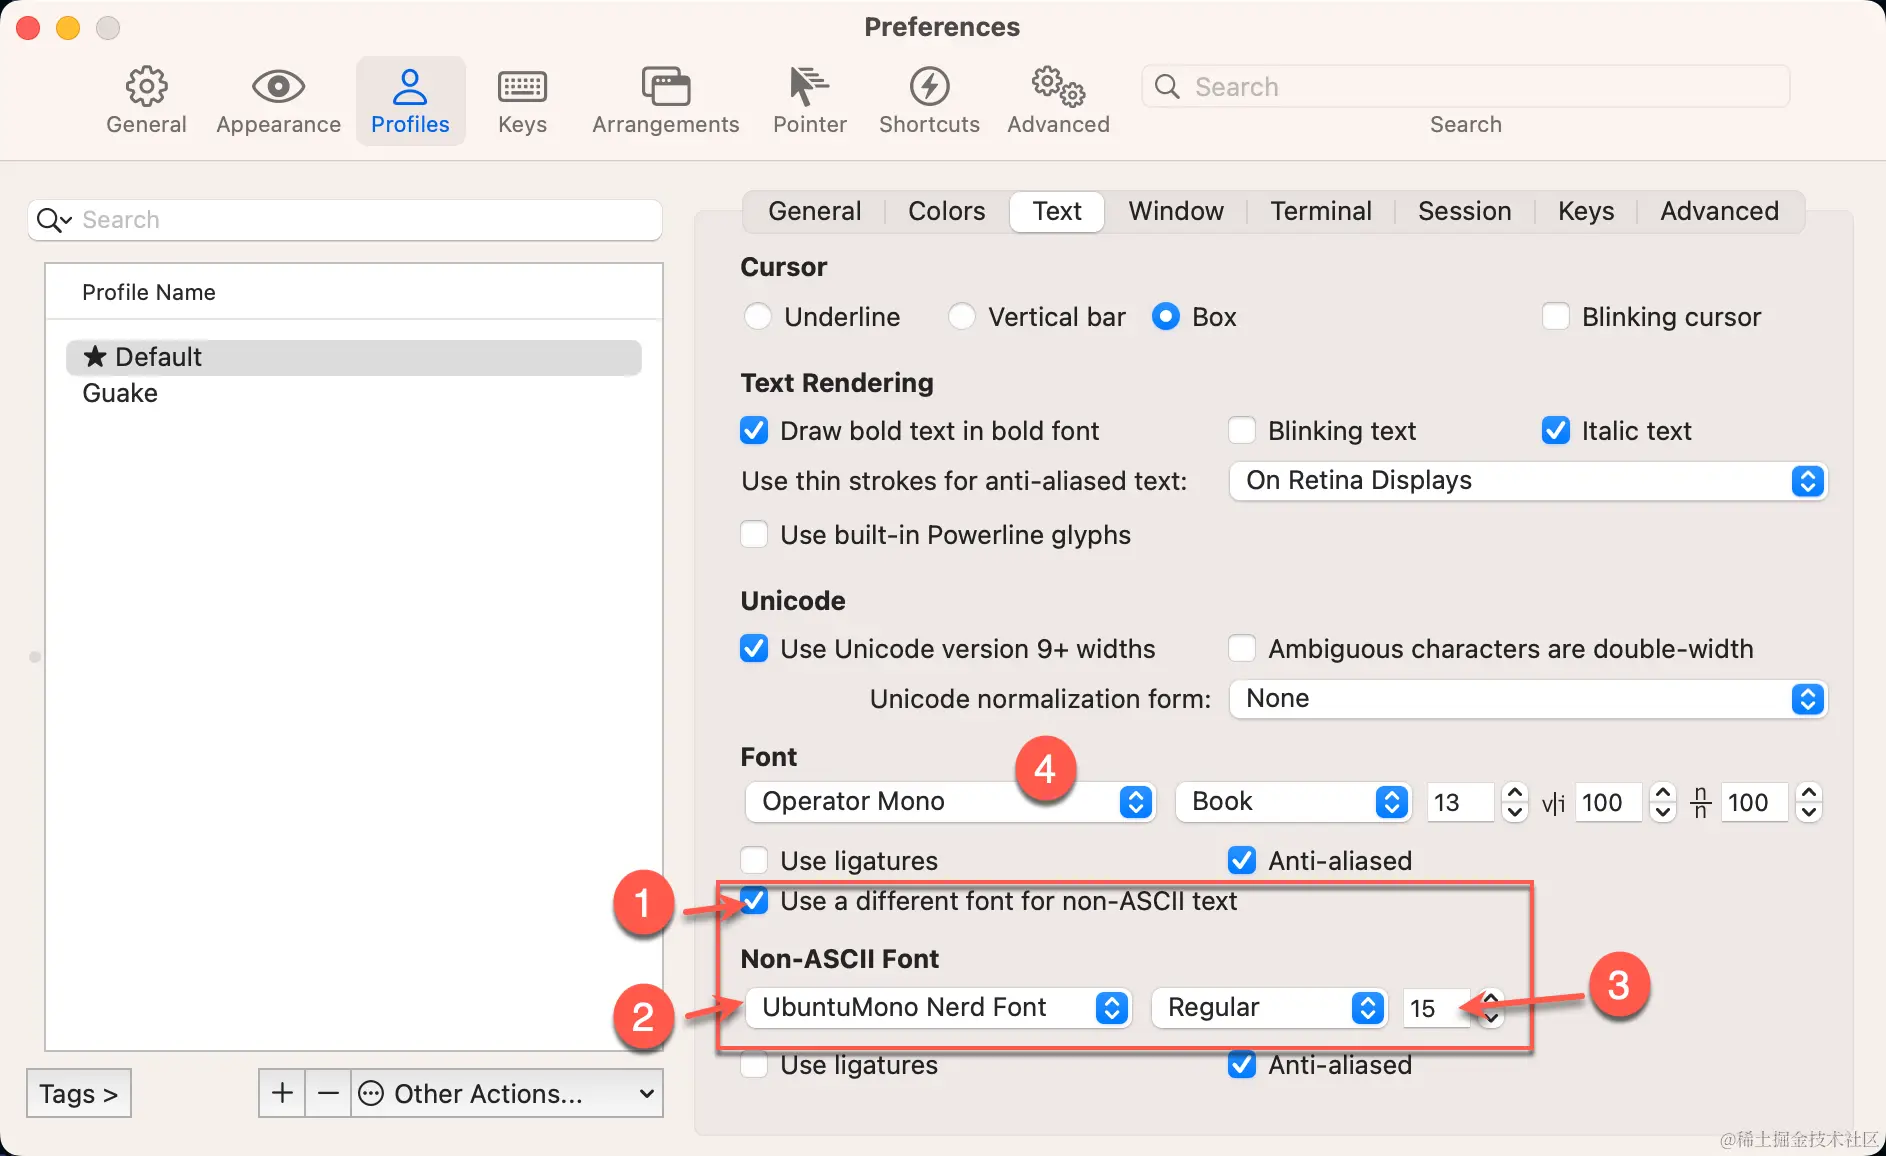Open the Book font weight dropdown
Screen dimensions: 1886x1156
[1293, 802]
